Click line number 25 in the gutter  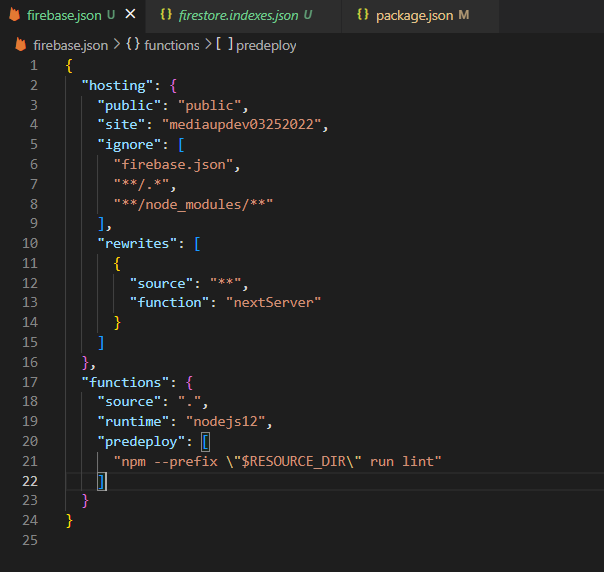(x=30, y=540)
